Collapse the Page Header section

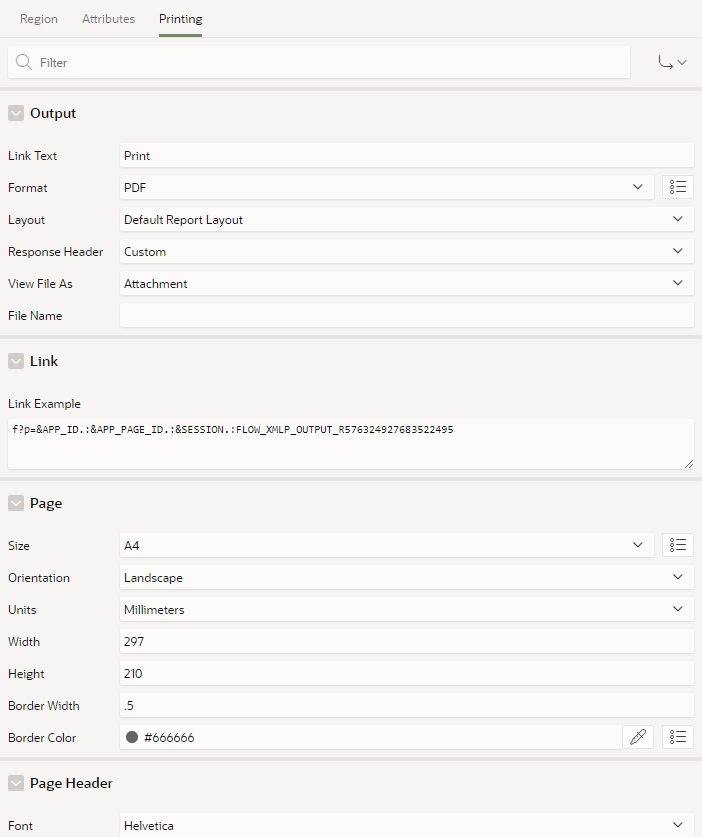pyautogui.click(x=16, y=783)
